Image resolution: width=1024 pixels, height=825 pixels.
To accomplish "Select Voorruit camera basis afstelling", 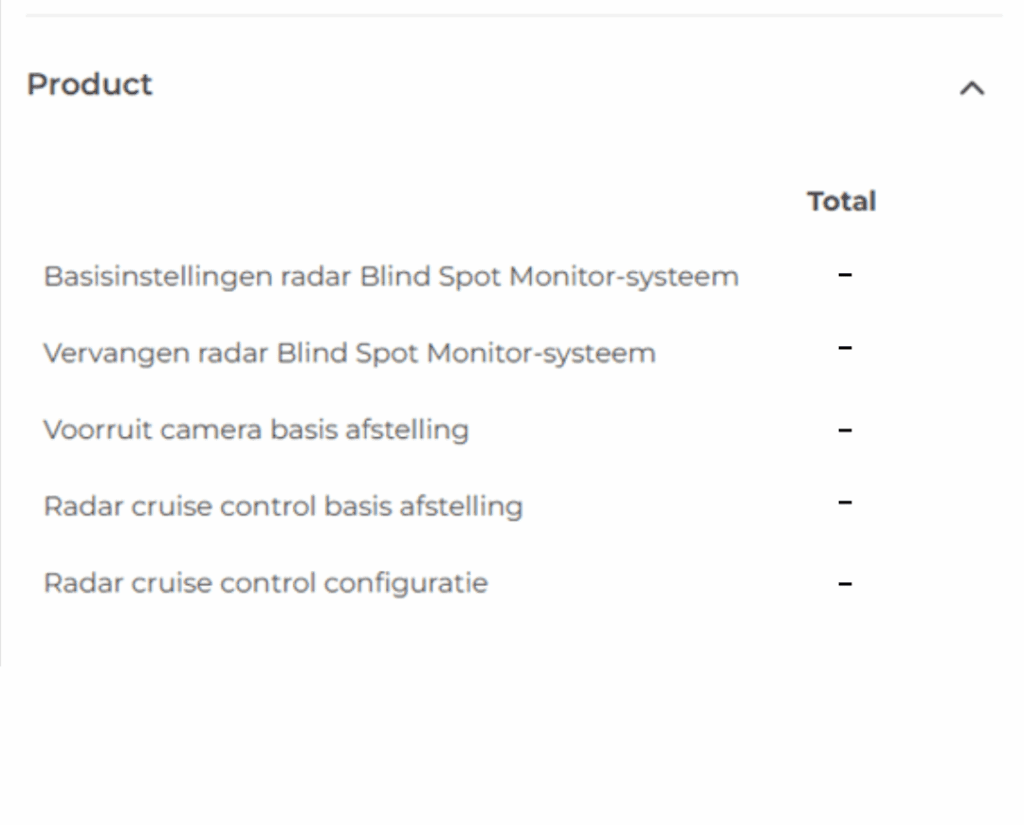I will click(256, 430).
